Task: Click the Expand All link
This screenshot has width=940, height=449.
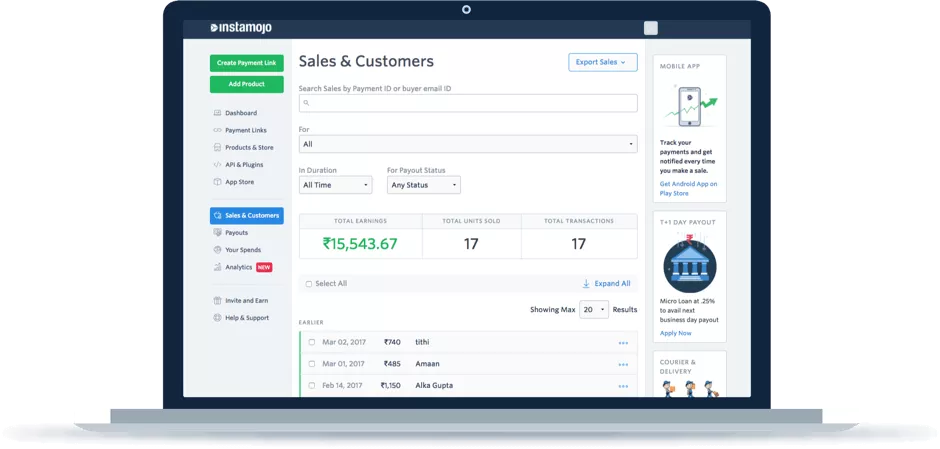Action: click(612, 284)
